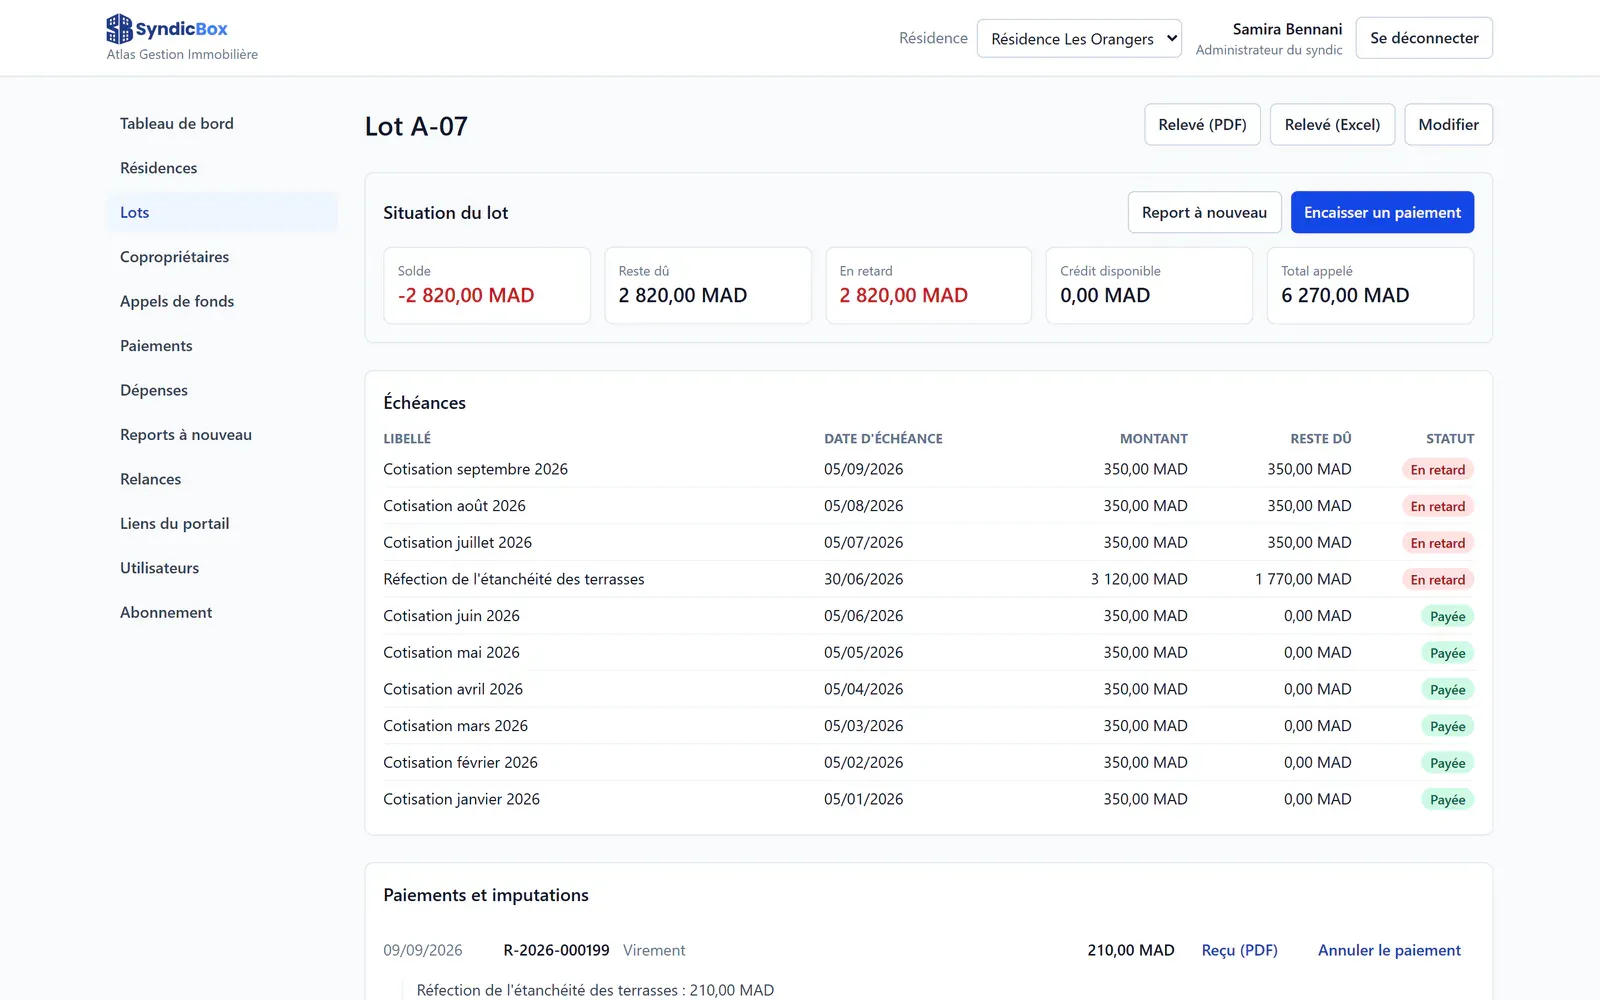Download Relevé (PDF)
The image size is (1600, 1000).
pos(1202,125)
